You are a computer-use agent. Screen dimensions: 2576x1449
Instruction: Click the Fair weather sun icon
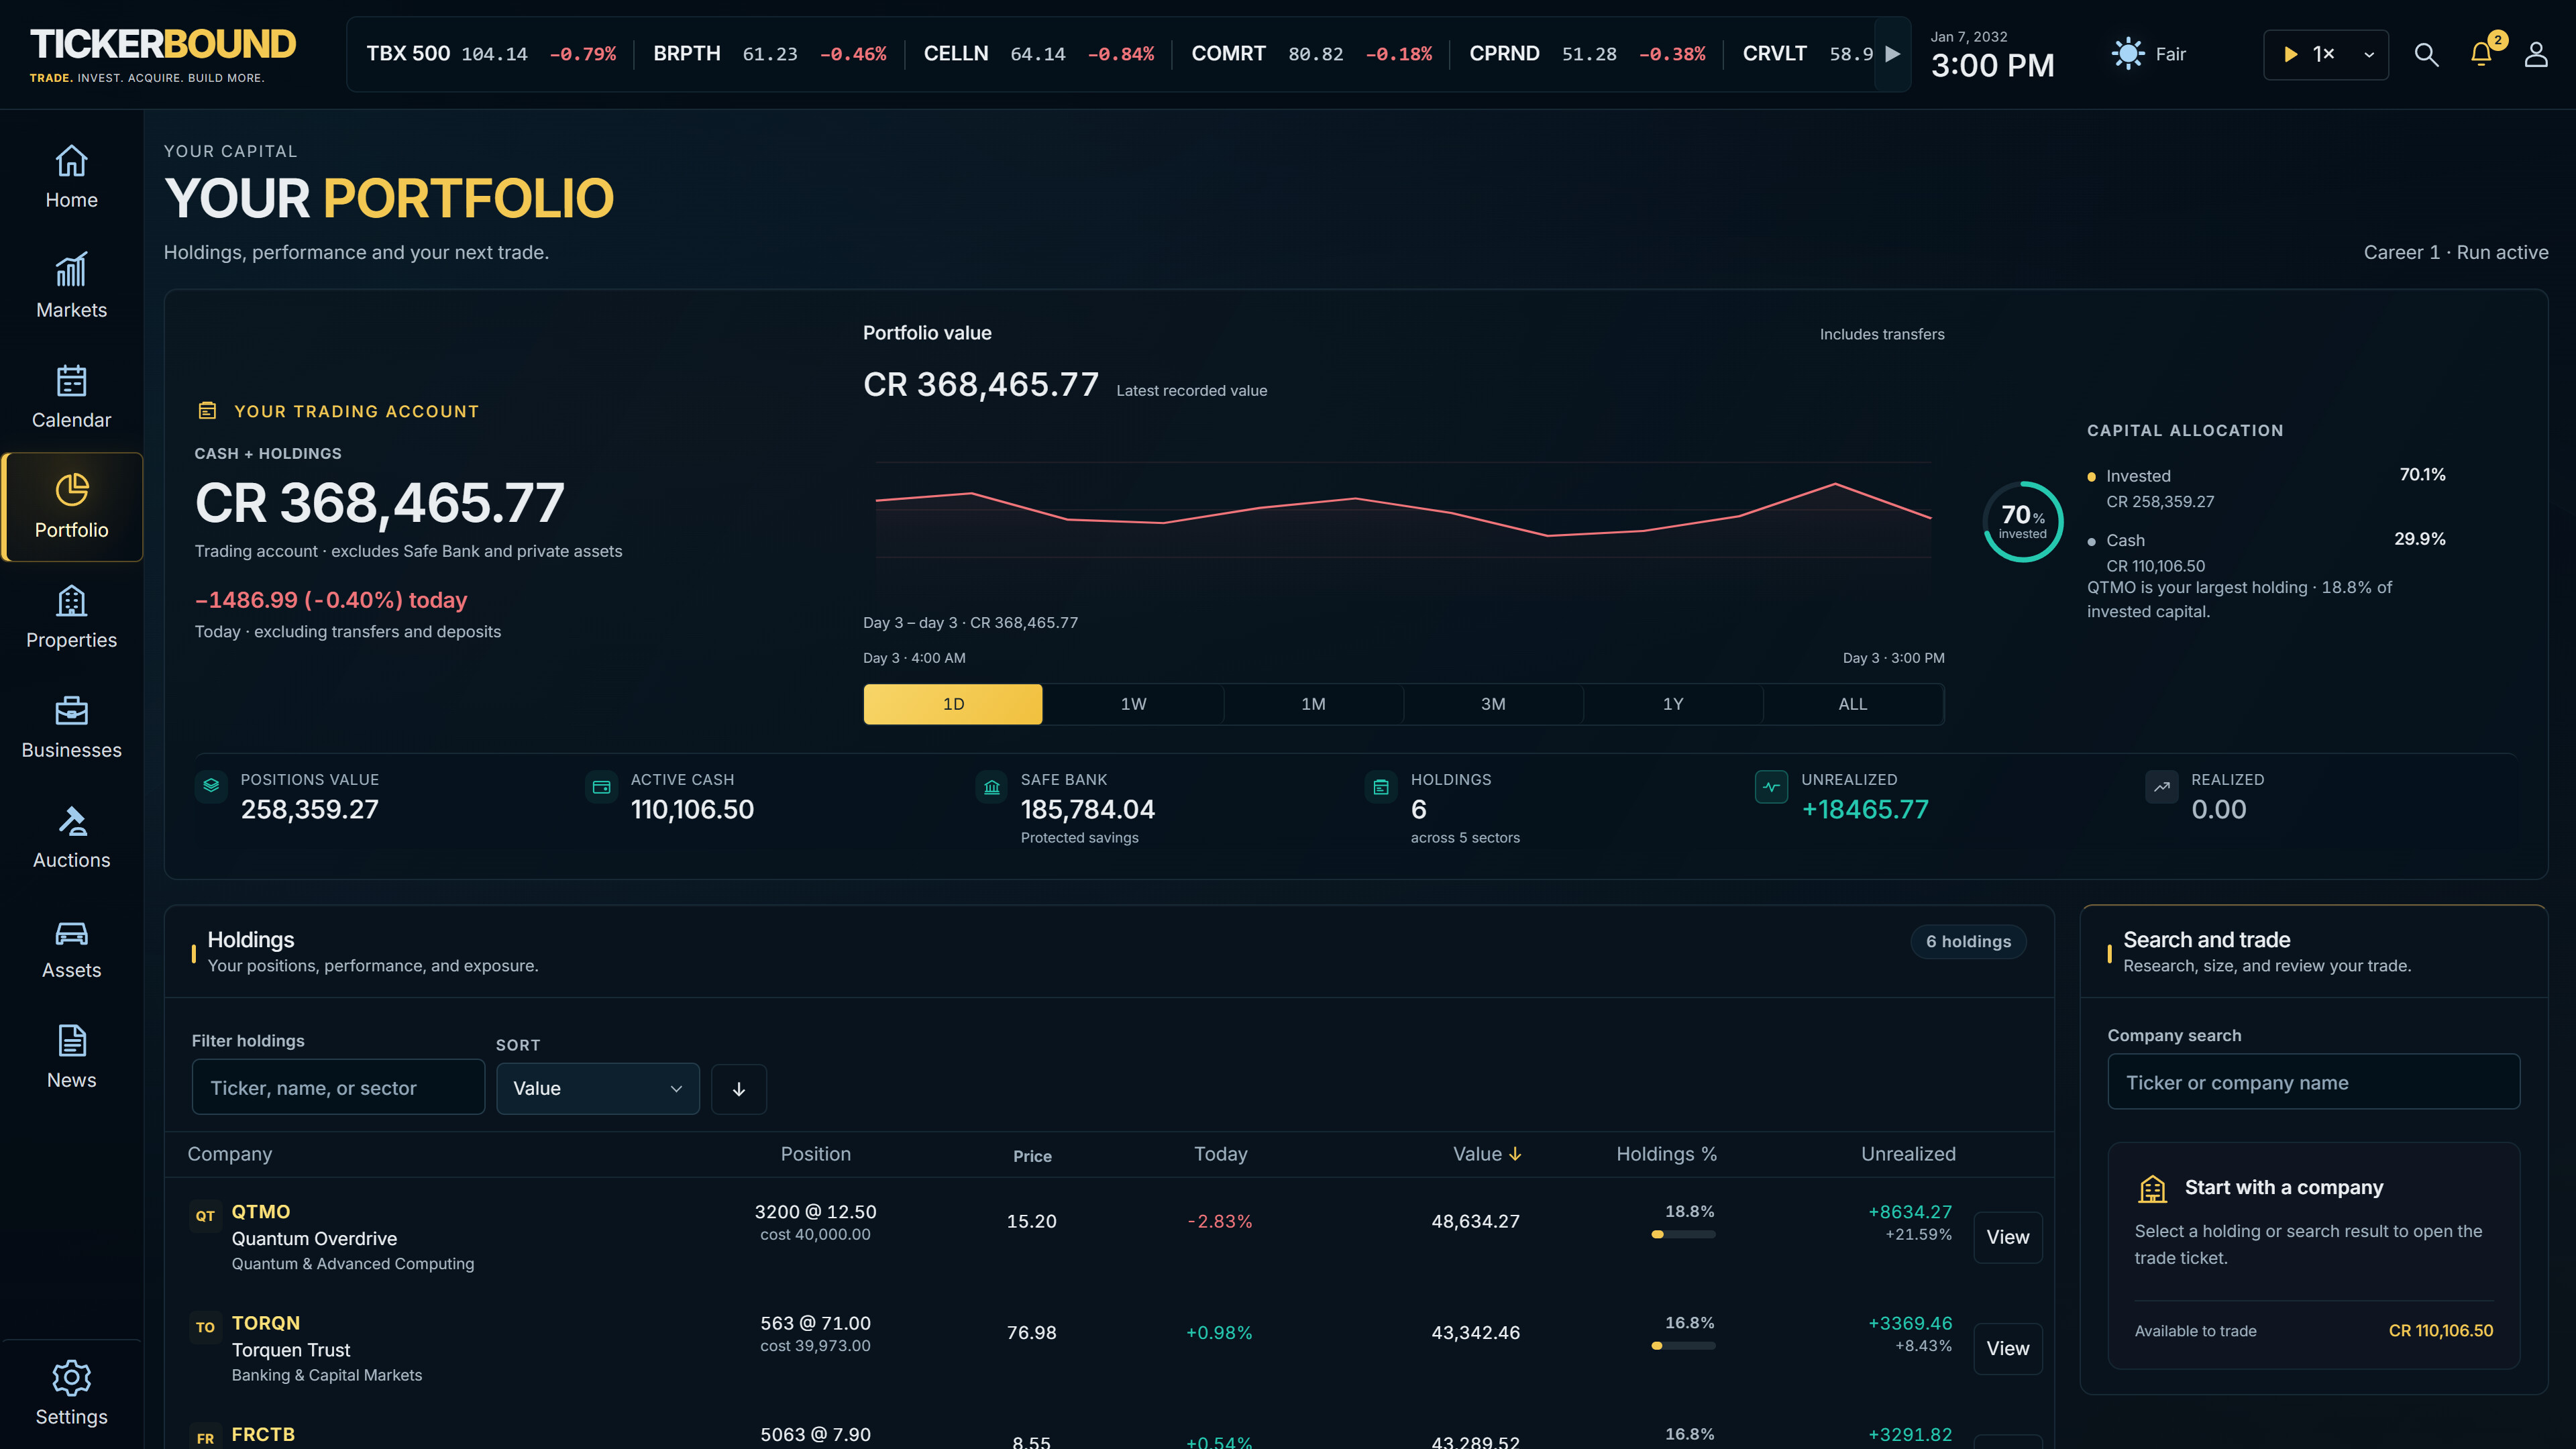(x=2127, y=54)
